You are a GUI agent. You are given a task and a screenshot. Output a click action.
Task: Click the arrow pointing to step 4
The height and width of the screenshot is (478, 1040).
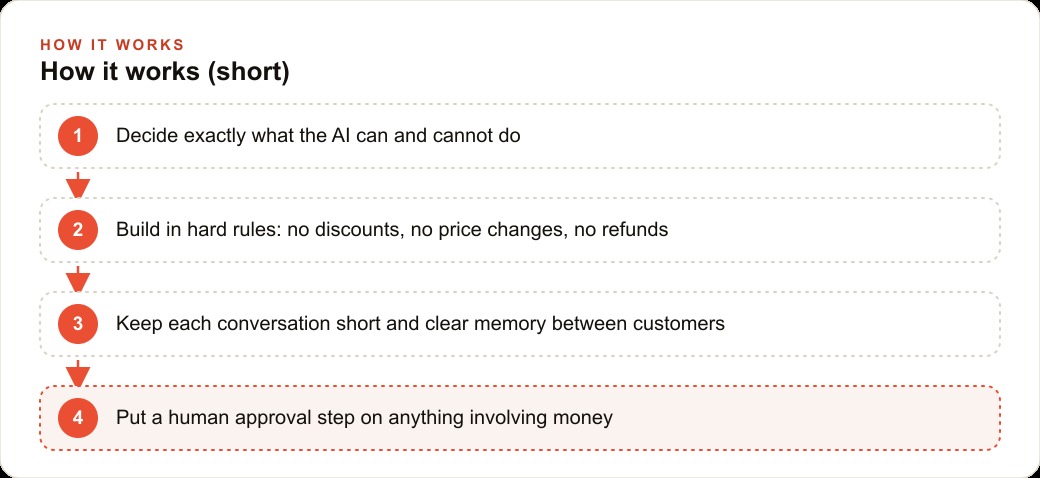pyautogui.click(x=78, y=373)
